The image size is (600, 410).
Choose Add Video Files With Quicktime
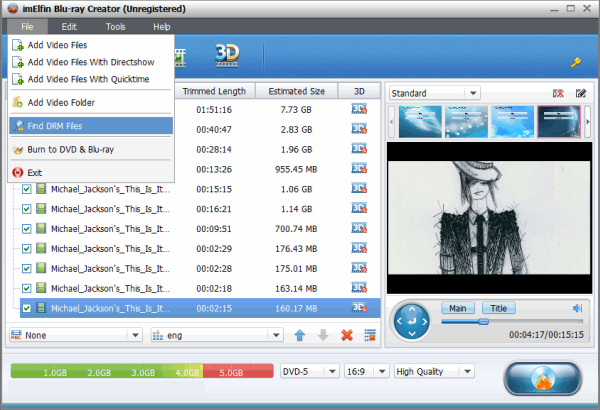[x=91, y=79]
